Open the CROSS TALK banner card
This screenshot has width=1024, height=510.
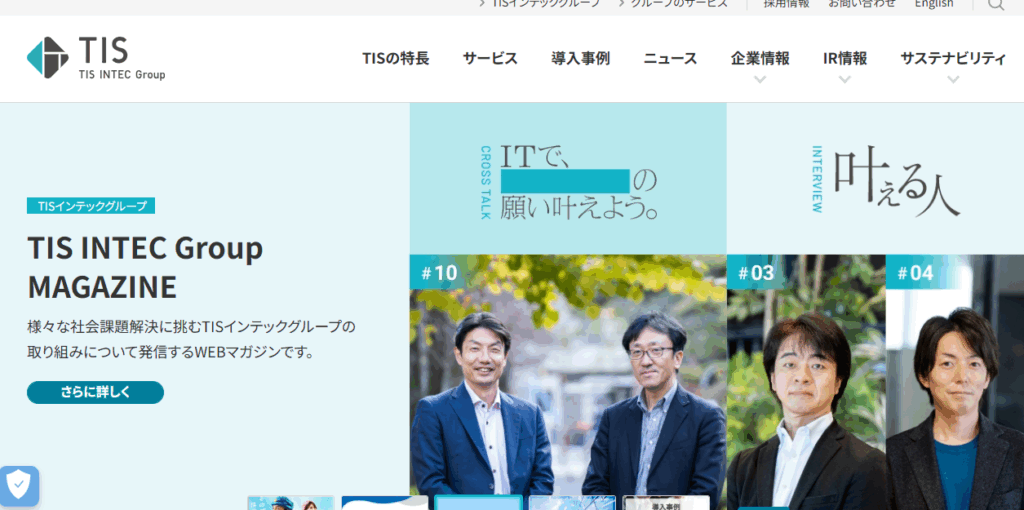pyautogui.click(x=568, y=178)
